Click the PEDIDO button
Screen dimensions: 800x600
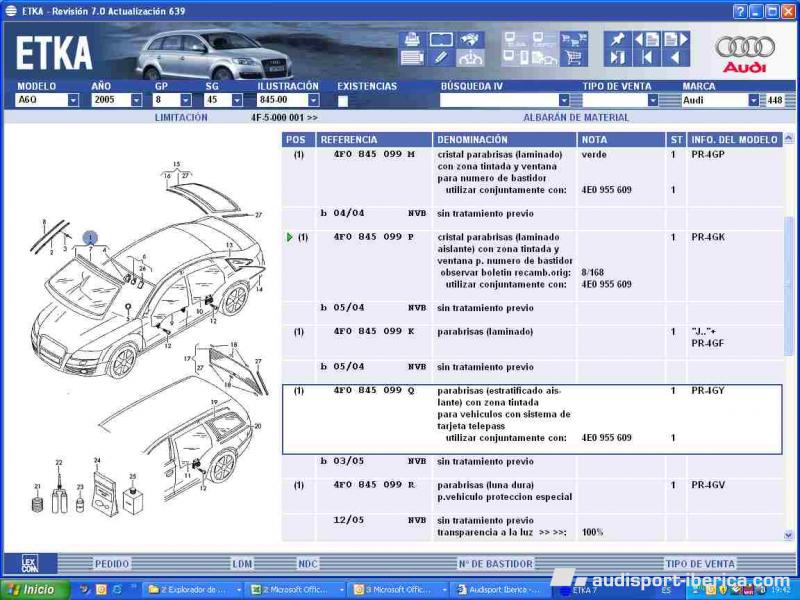[112, 564]
